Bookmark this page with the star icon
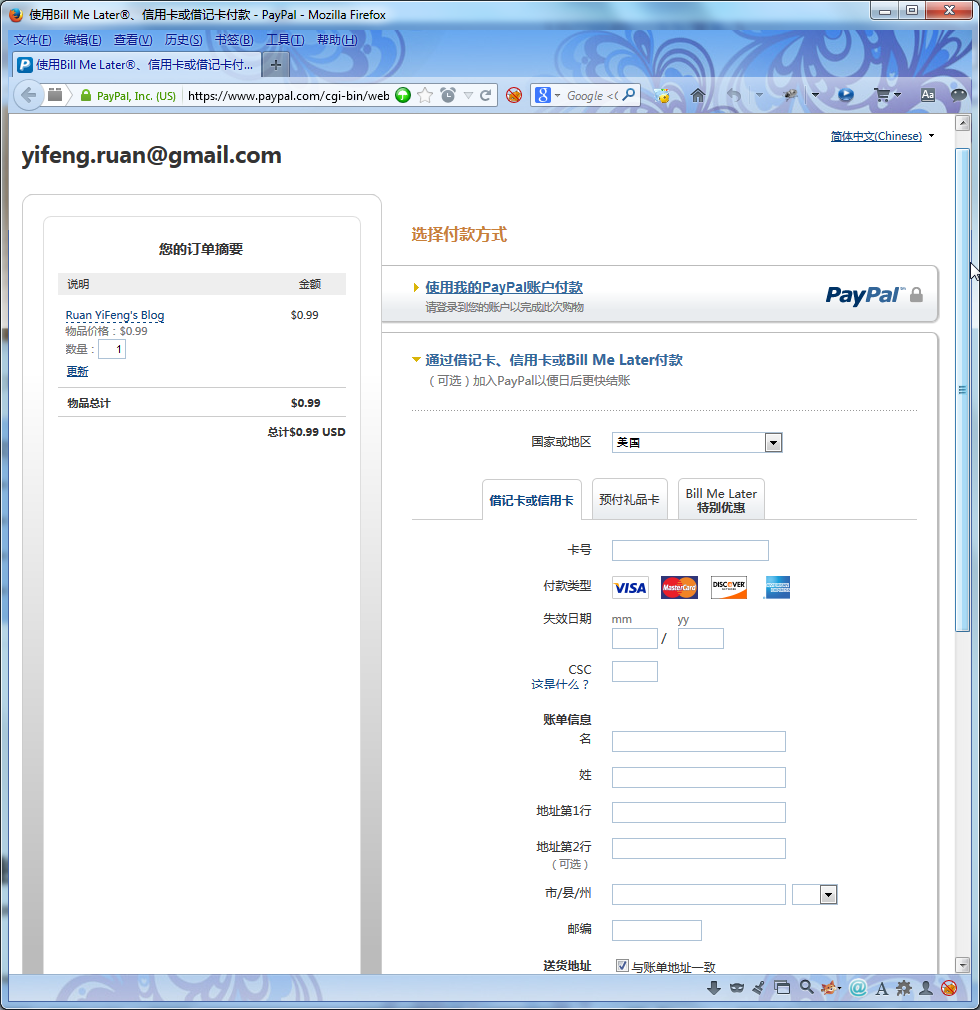 tap(425, 95)
